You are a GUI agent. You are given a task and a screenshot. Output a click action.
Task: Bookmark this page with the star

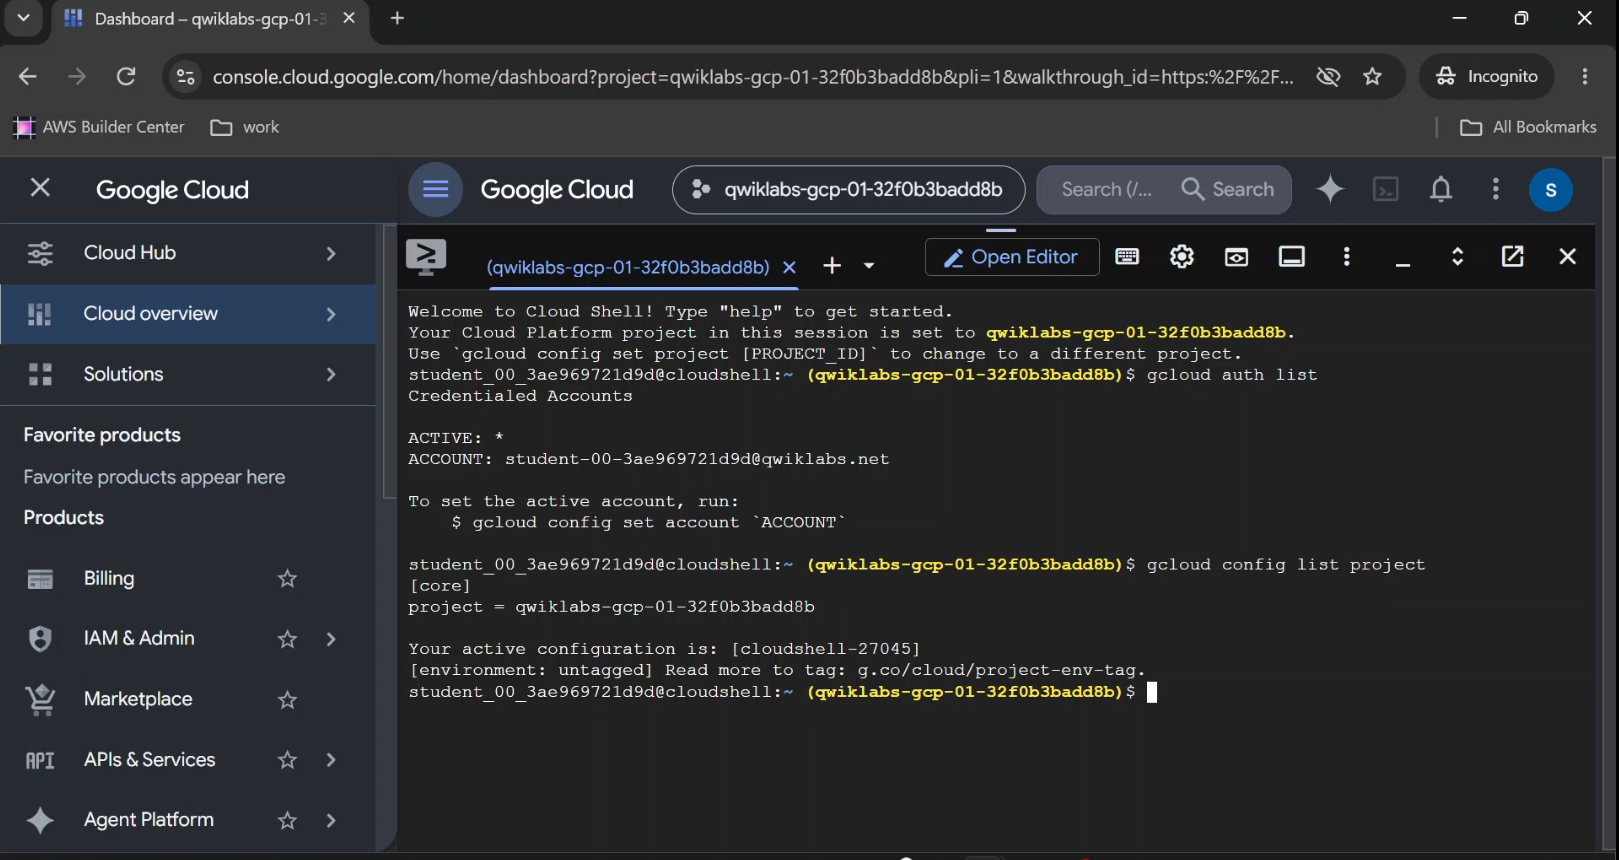pyautogui.click(x=1373, y=76)
